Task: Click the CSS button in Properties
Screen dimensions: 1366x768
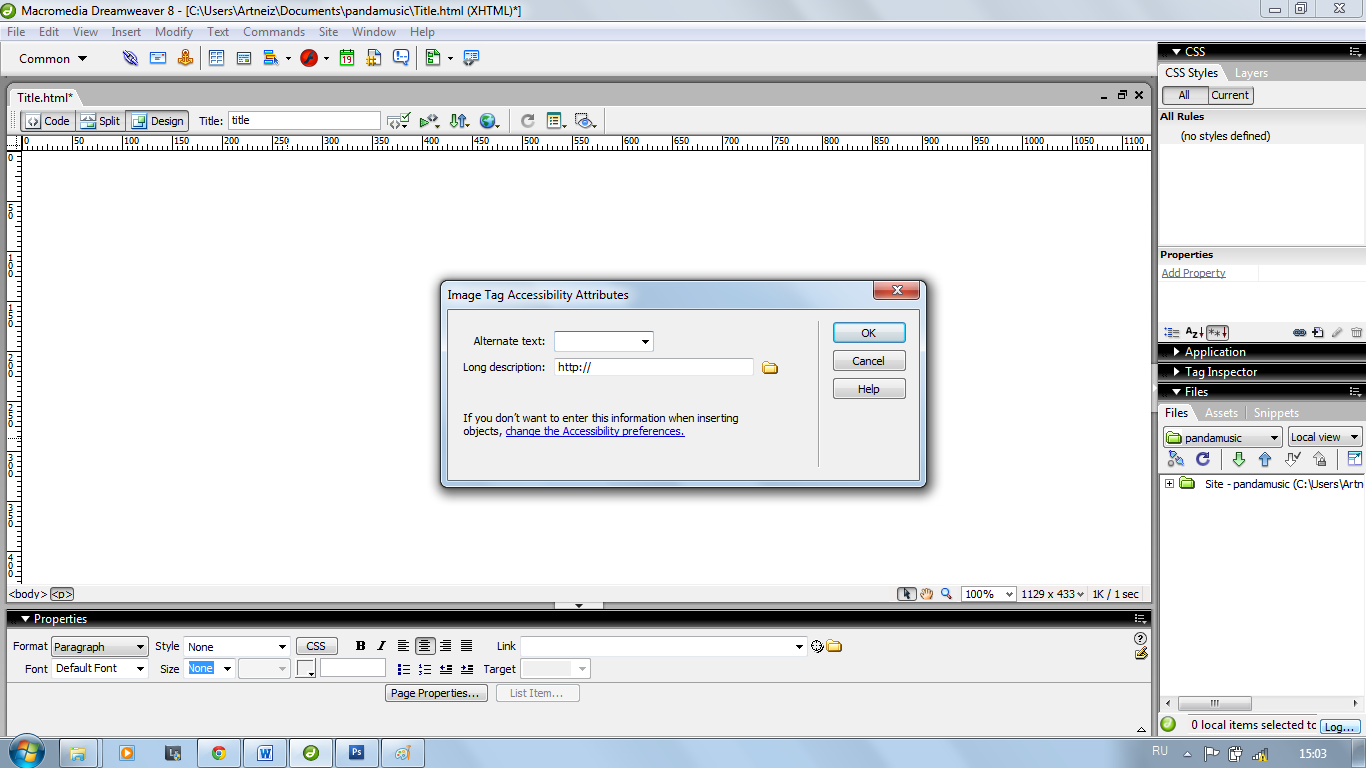Action: (x=316, y=646)
